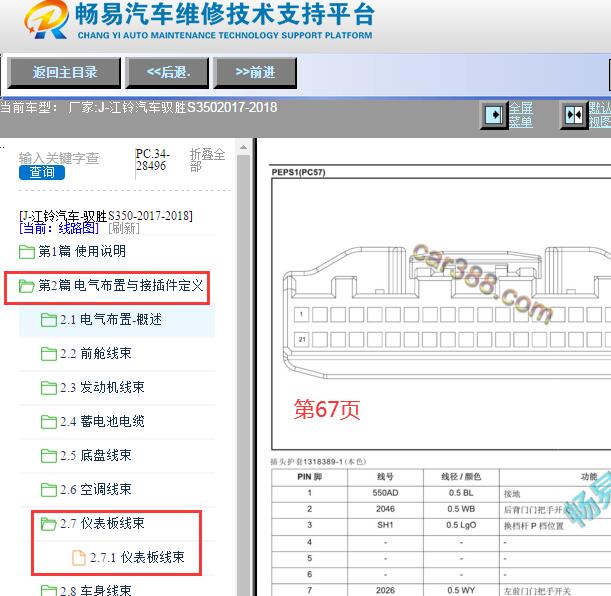Click the [当前：线路图] link
This screenshot has height=596, width=611.
click(59, 228)
